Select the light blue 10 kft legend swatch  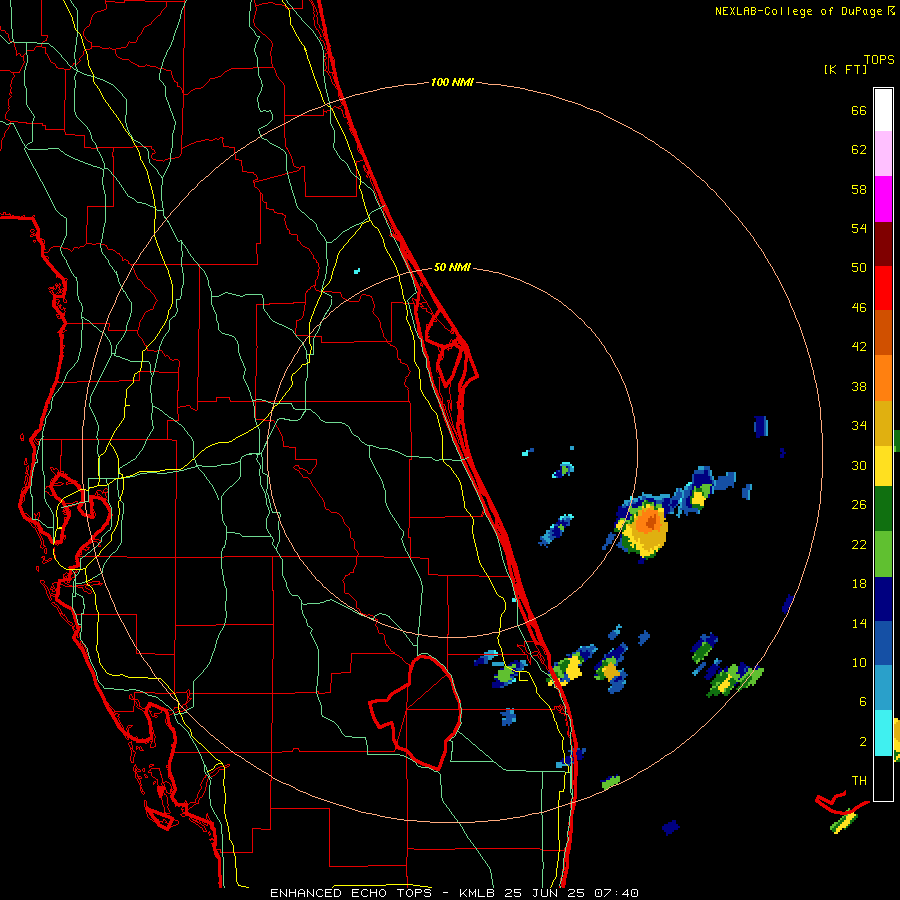point(883,688)
